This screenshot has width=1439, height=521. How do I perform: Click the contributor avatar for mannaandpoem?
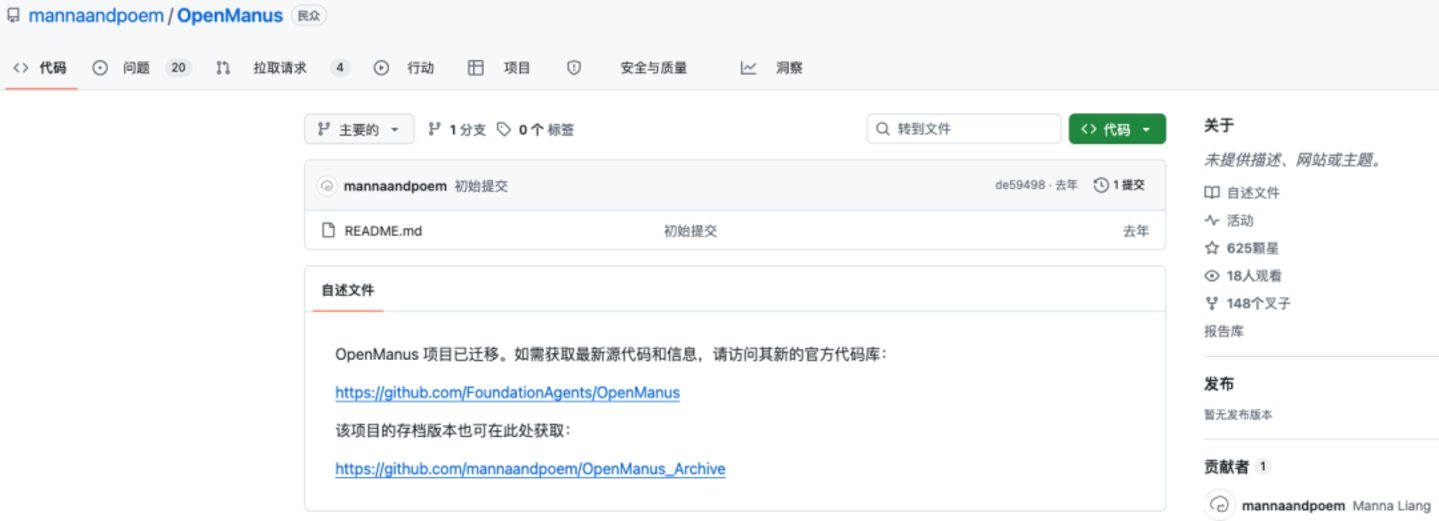click(1218, 506)
